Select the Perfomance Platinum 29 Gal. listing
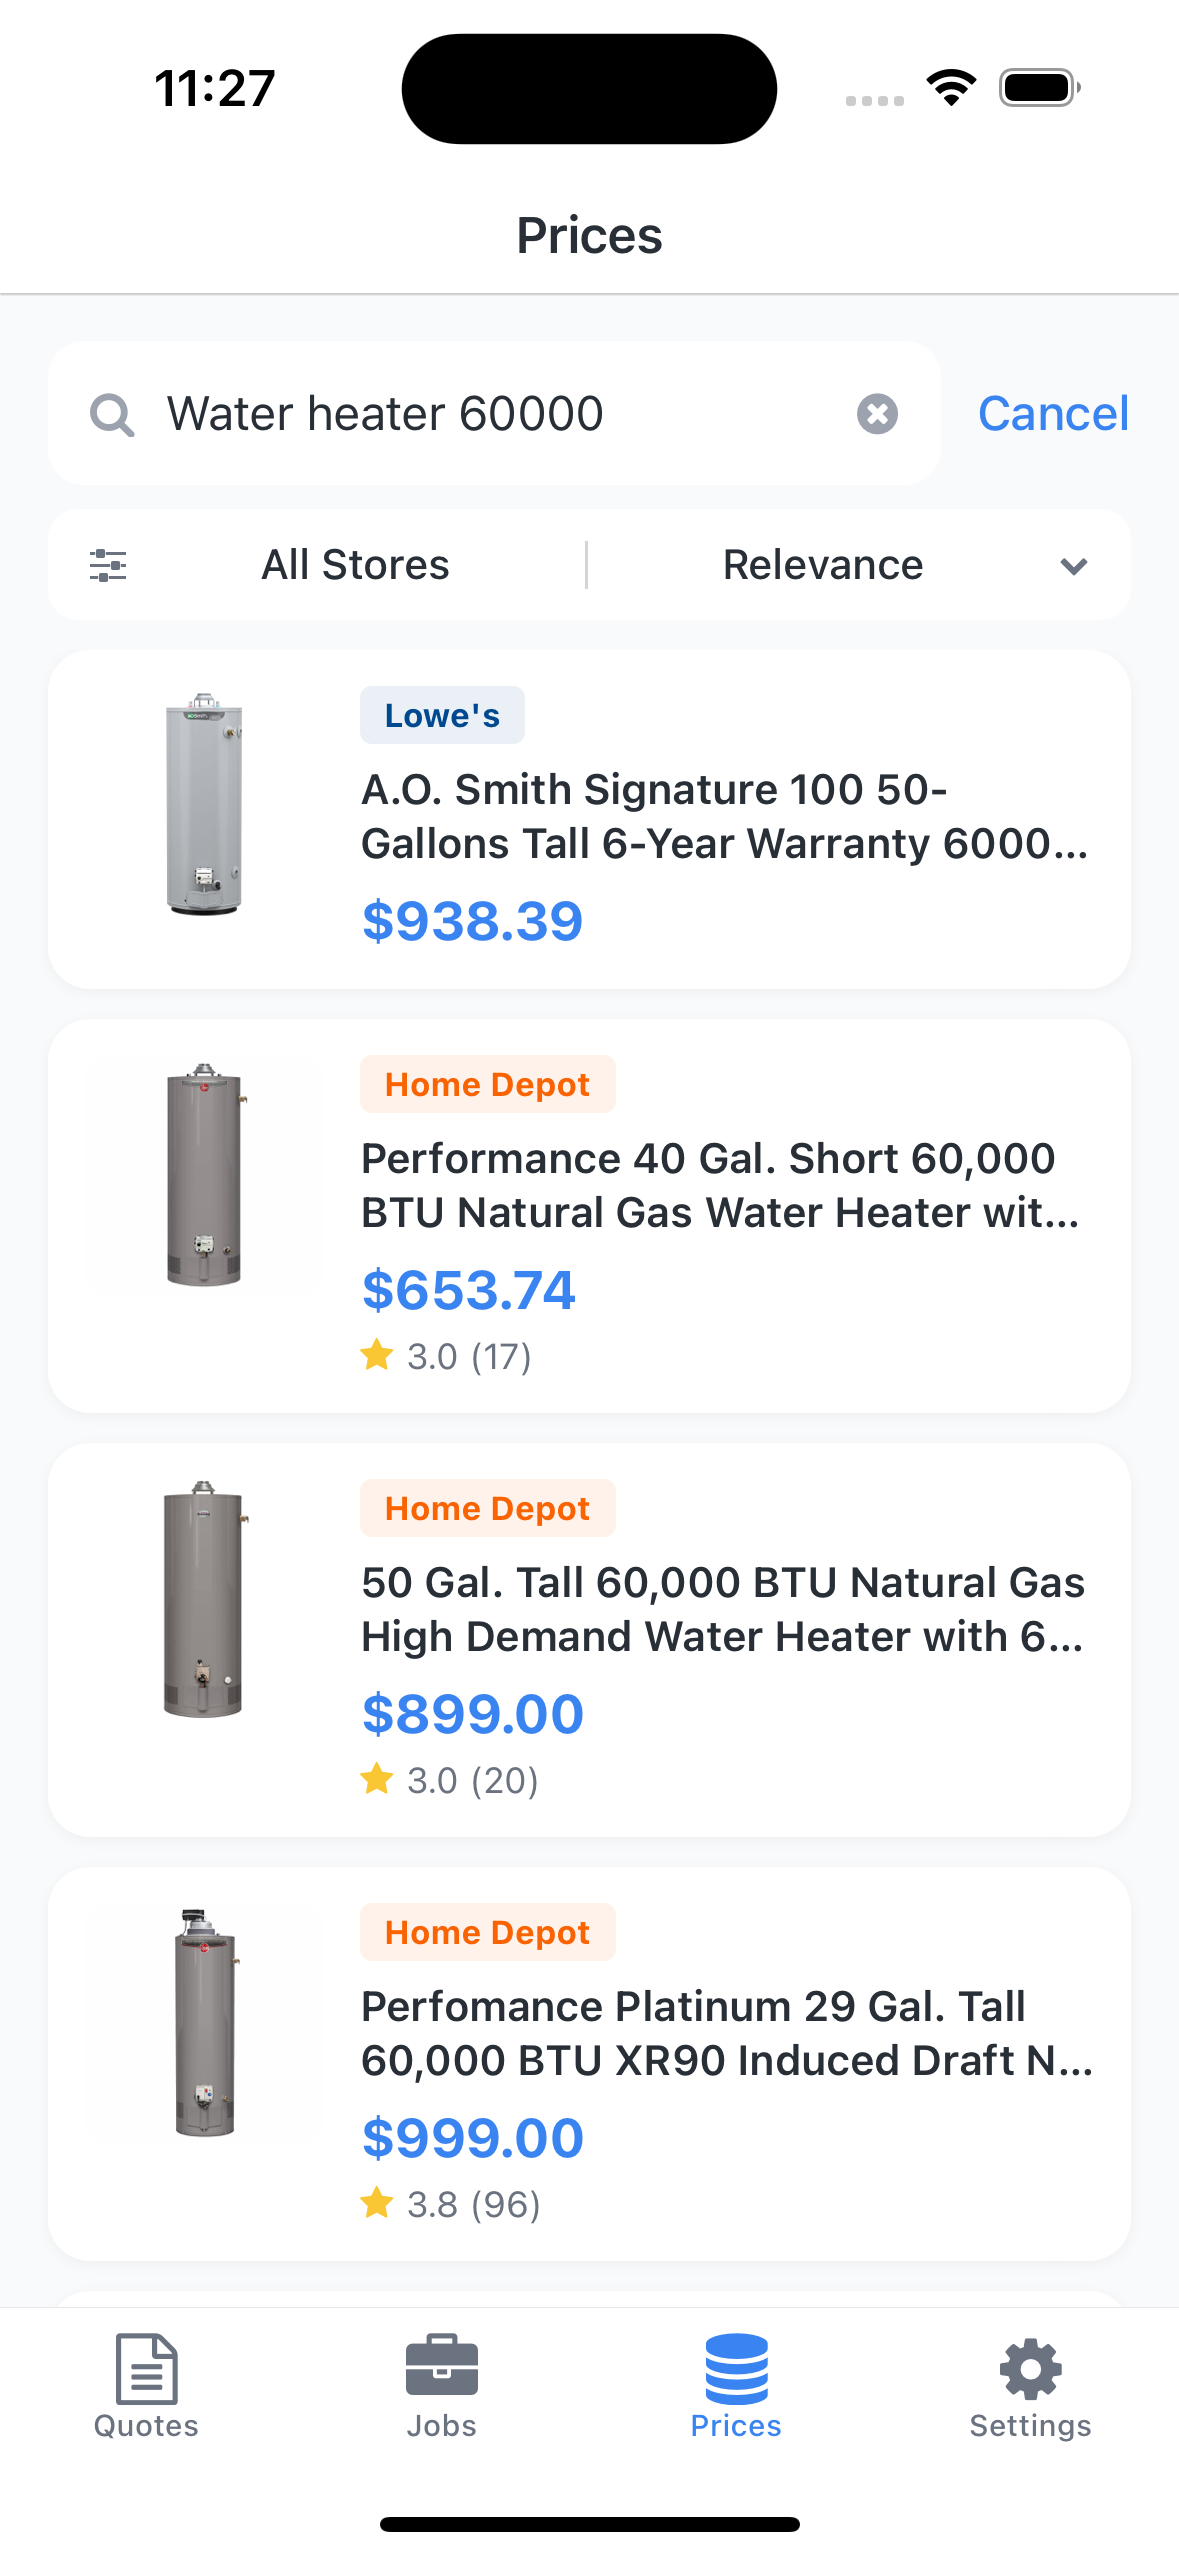Viewport: 1179px width, 2556px height. 726,2033
